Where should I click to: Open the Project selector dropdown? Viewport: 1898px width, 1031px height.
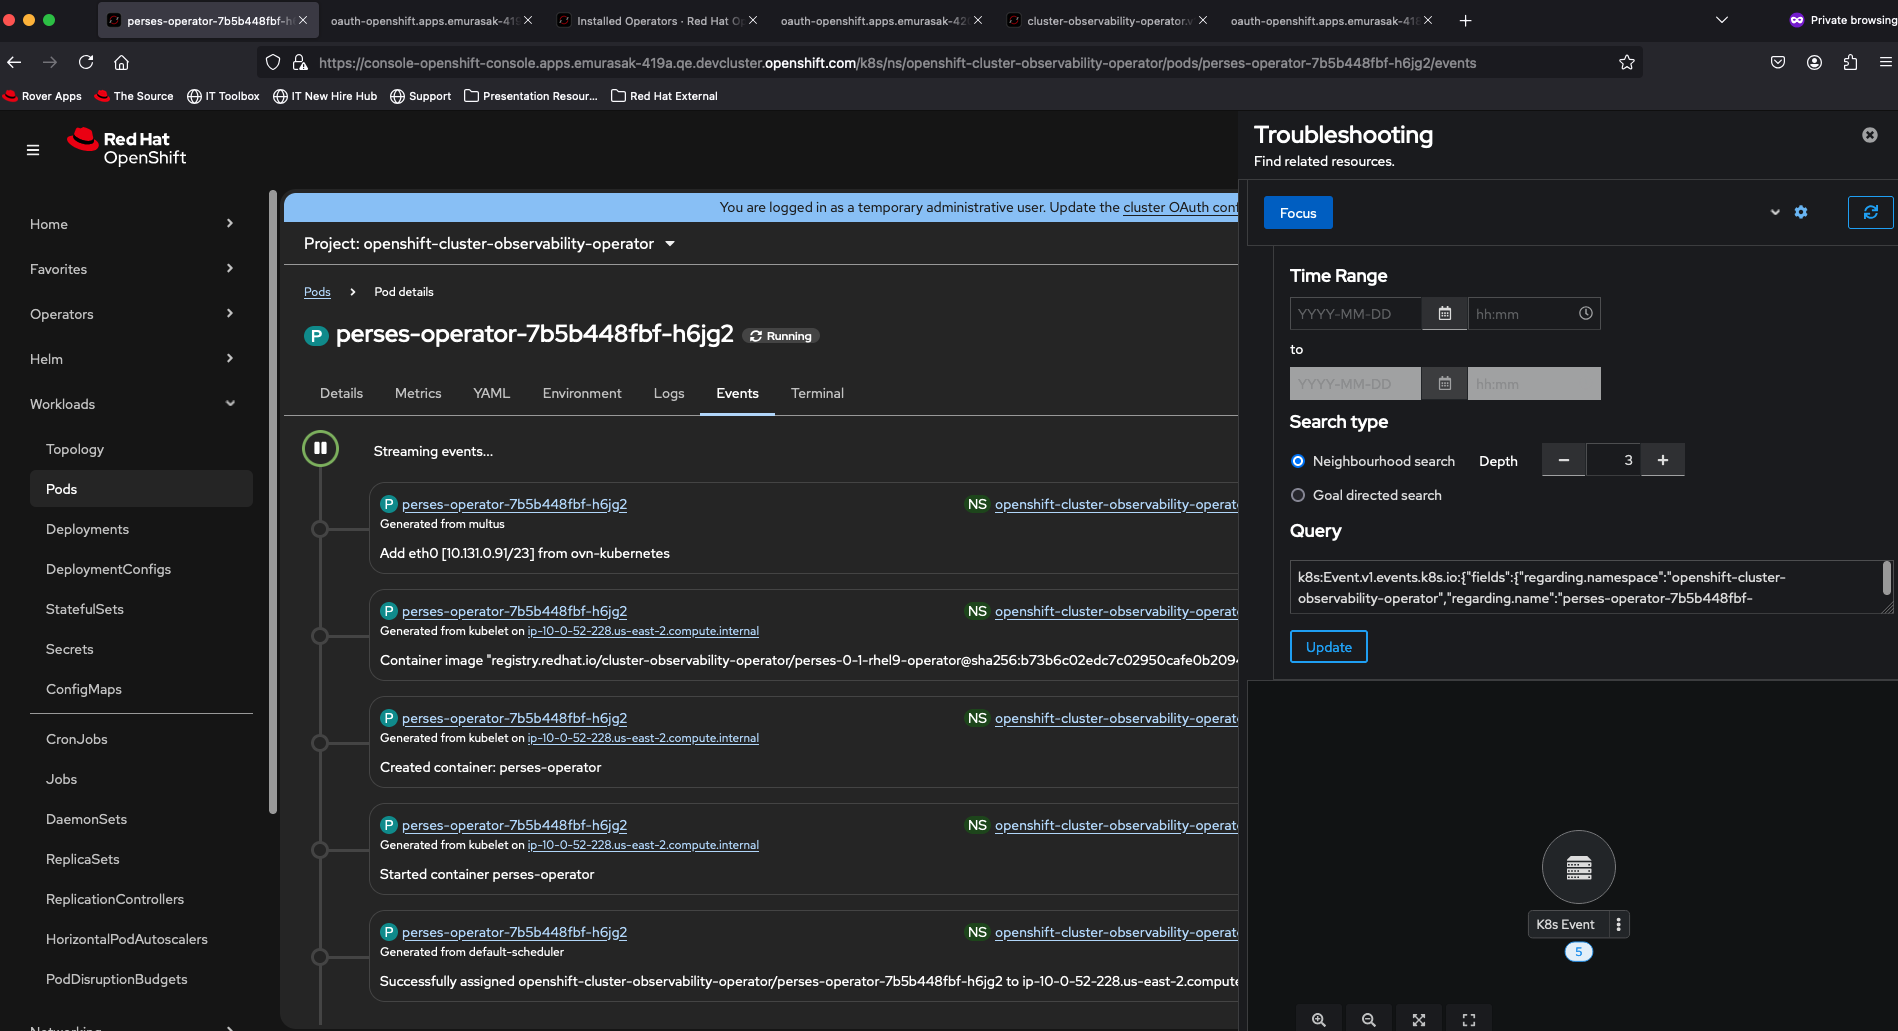[489, 243]
